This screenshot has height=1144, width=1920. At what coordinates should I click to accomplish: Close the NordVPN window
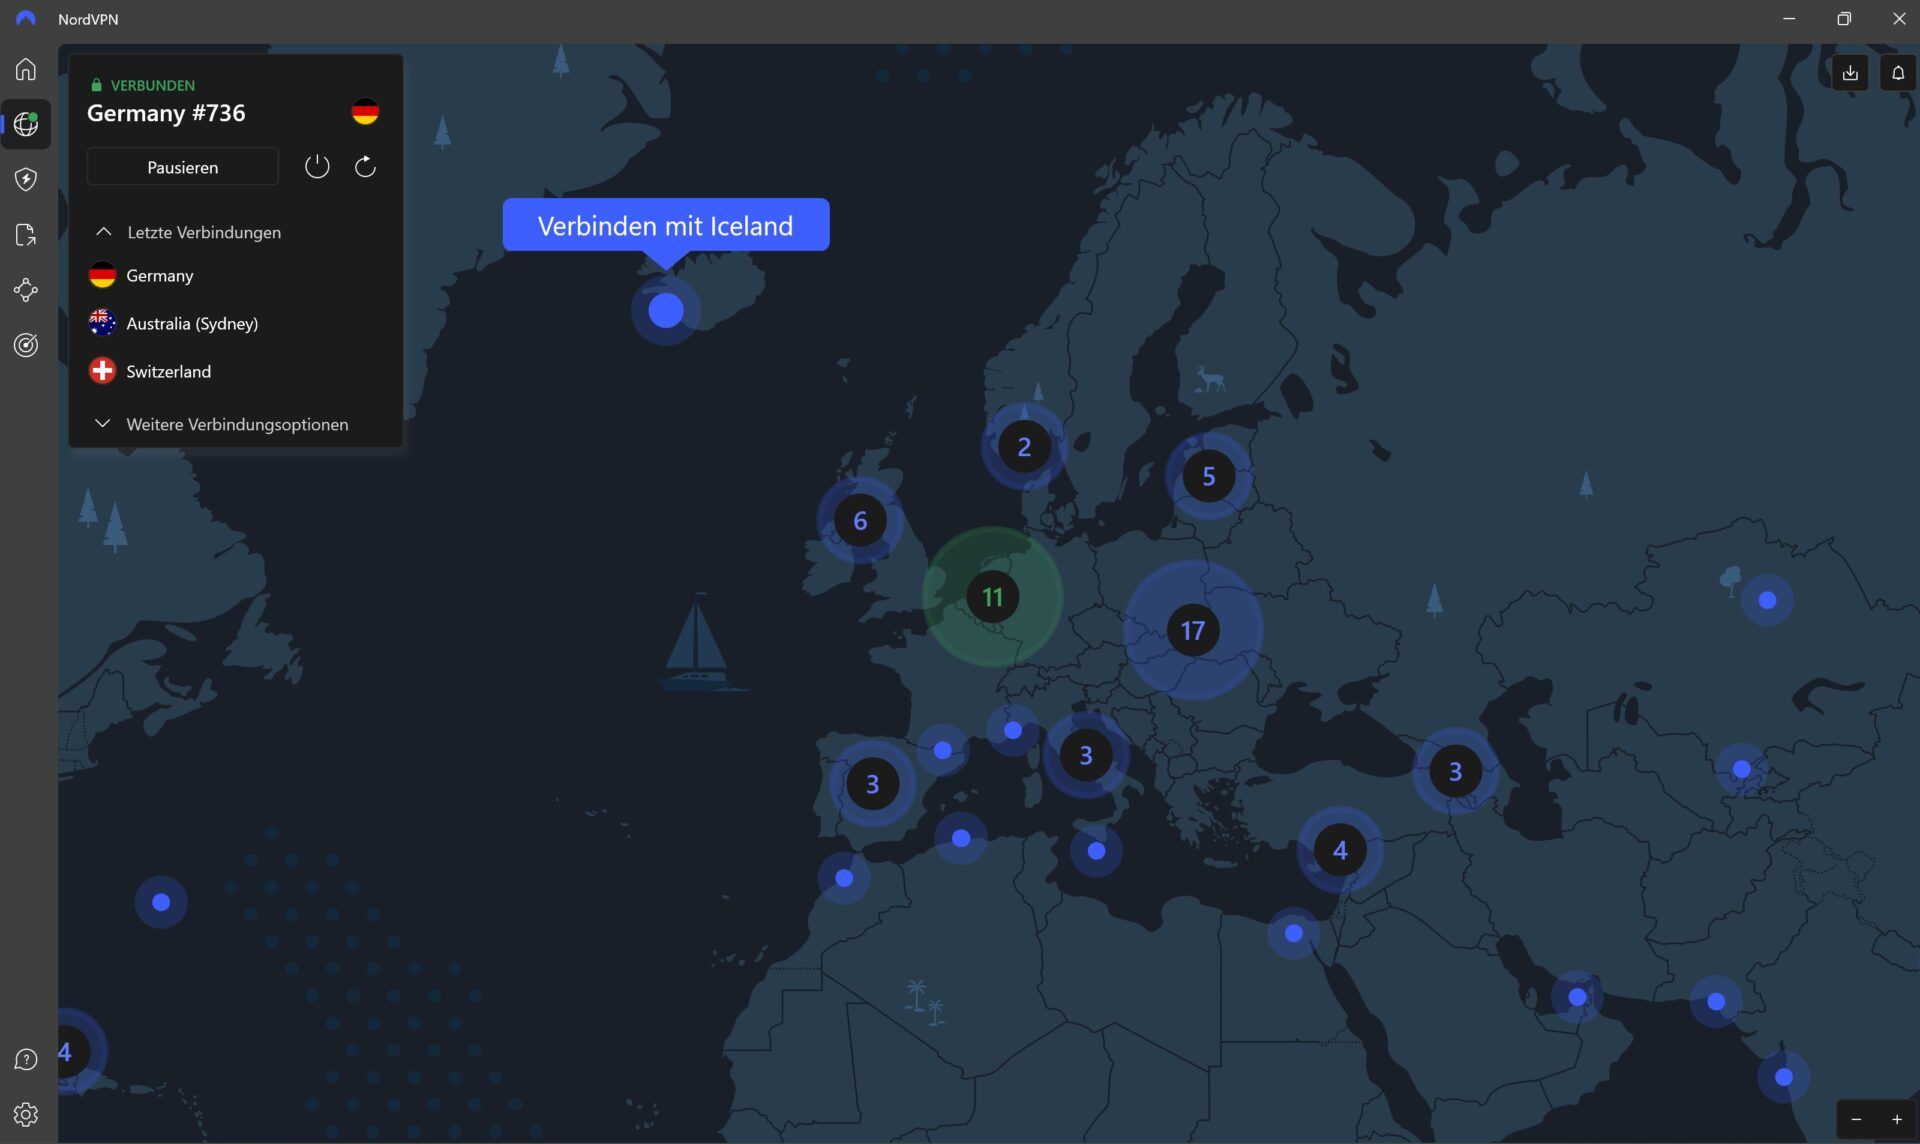[x=1898, y=19]
